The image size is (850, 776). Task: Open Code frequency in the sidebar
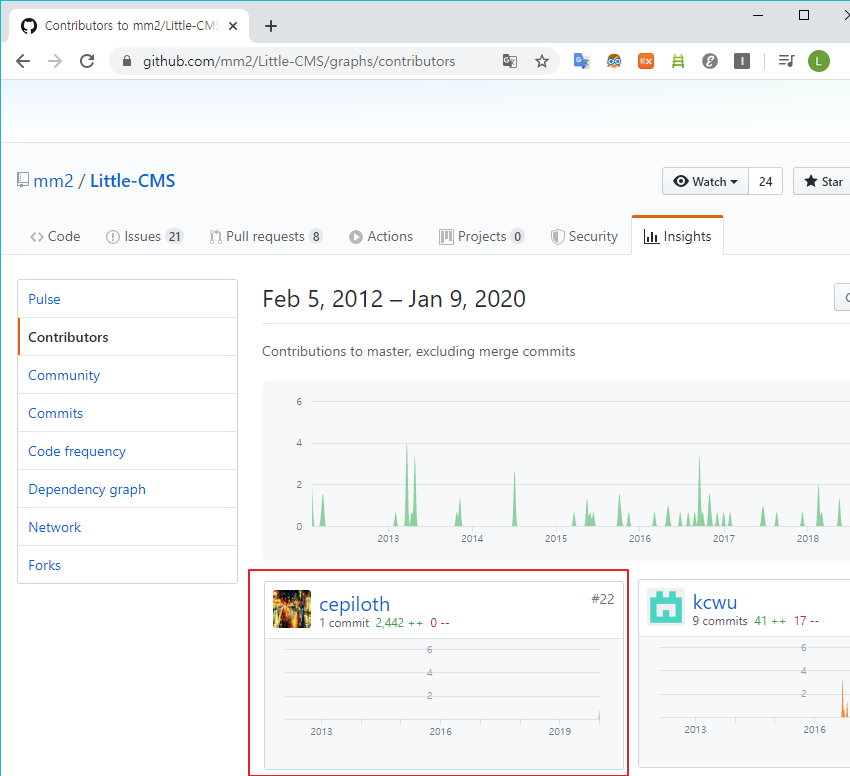127,451
